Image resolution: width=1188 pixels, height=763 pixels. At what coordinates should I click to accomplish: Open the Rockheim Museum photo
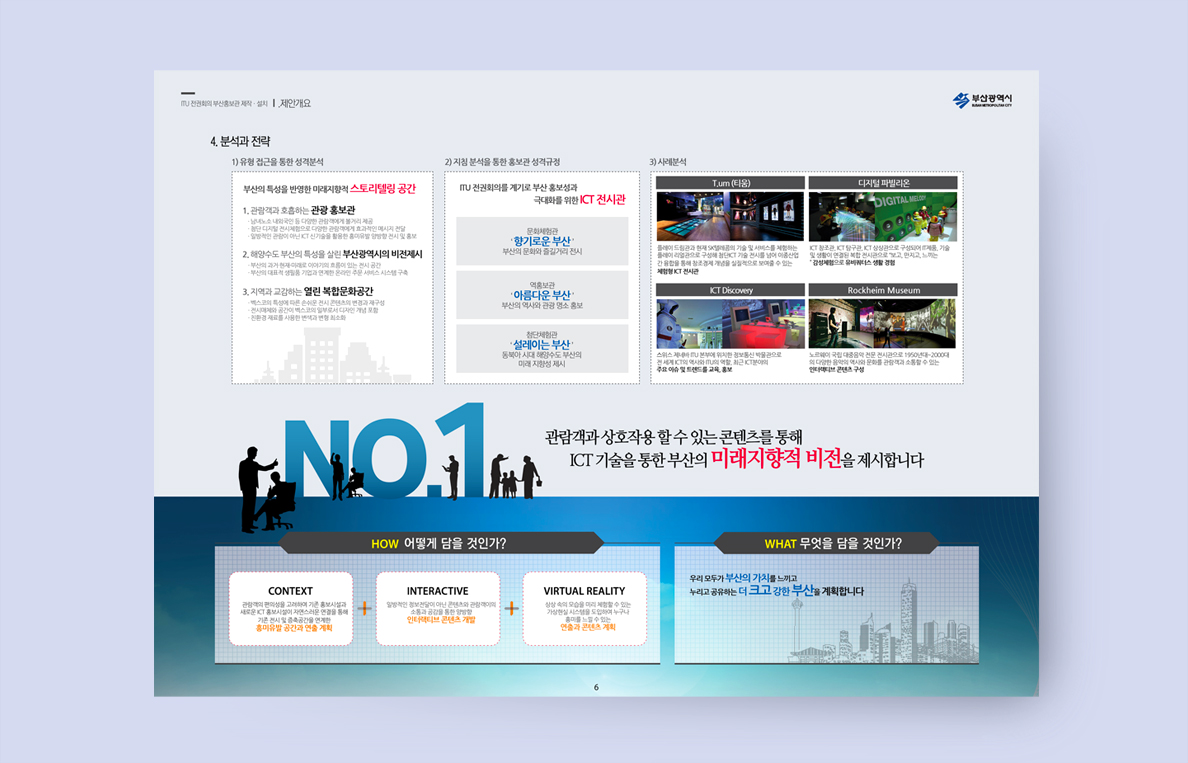(883, 323)
